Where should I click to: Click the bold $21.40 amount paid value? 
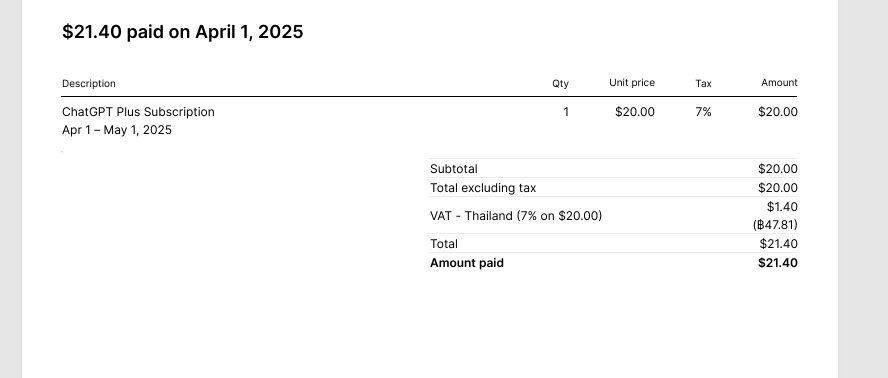pyautogui.click(x=778, y=263)
